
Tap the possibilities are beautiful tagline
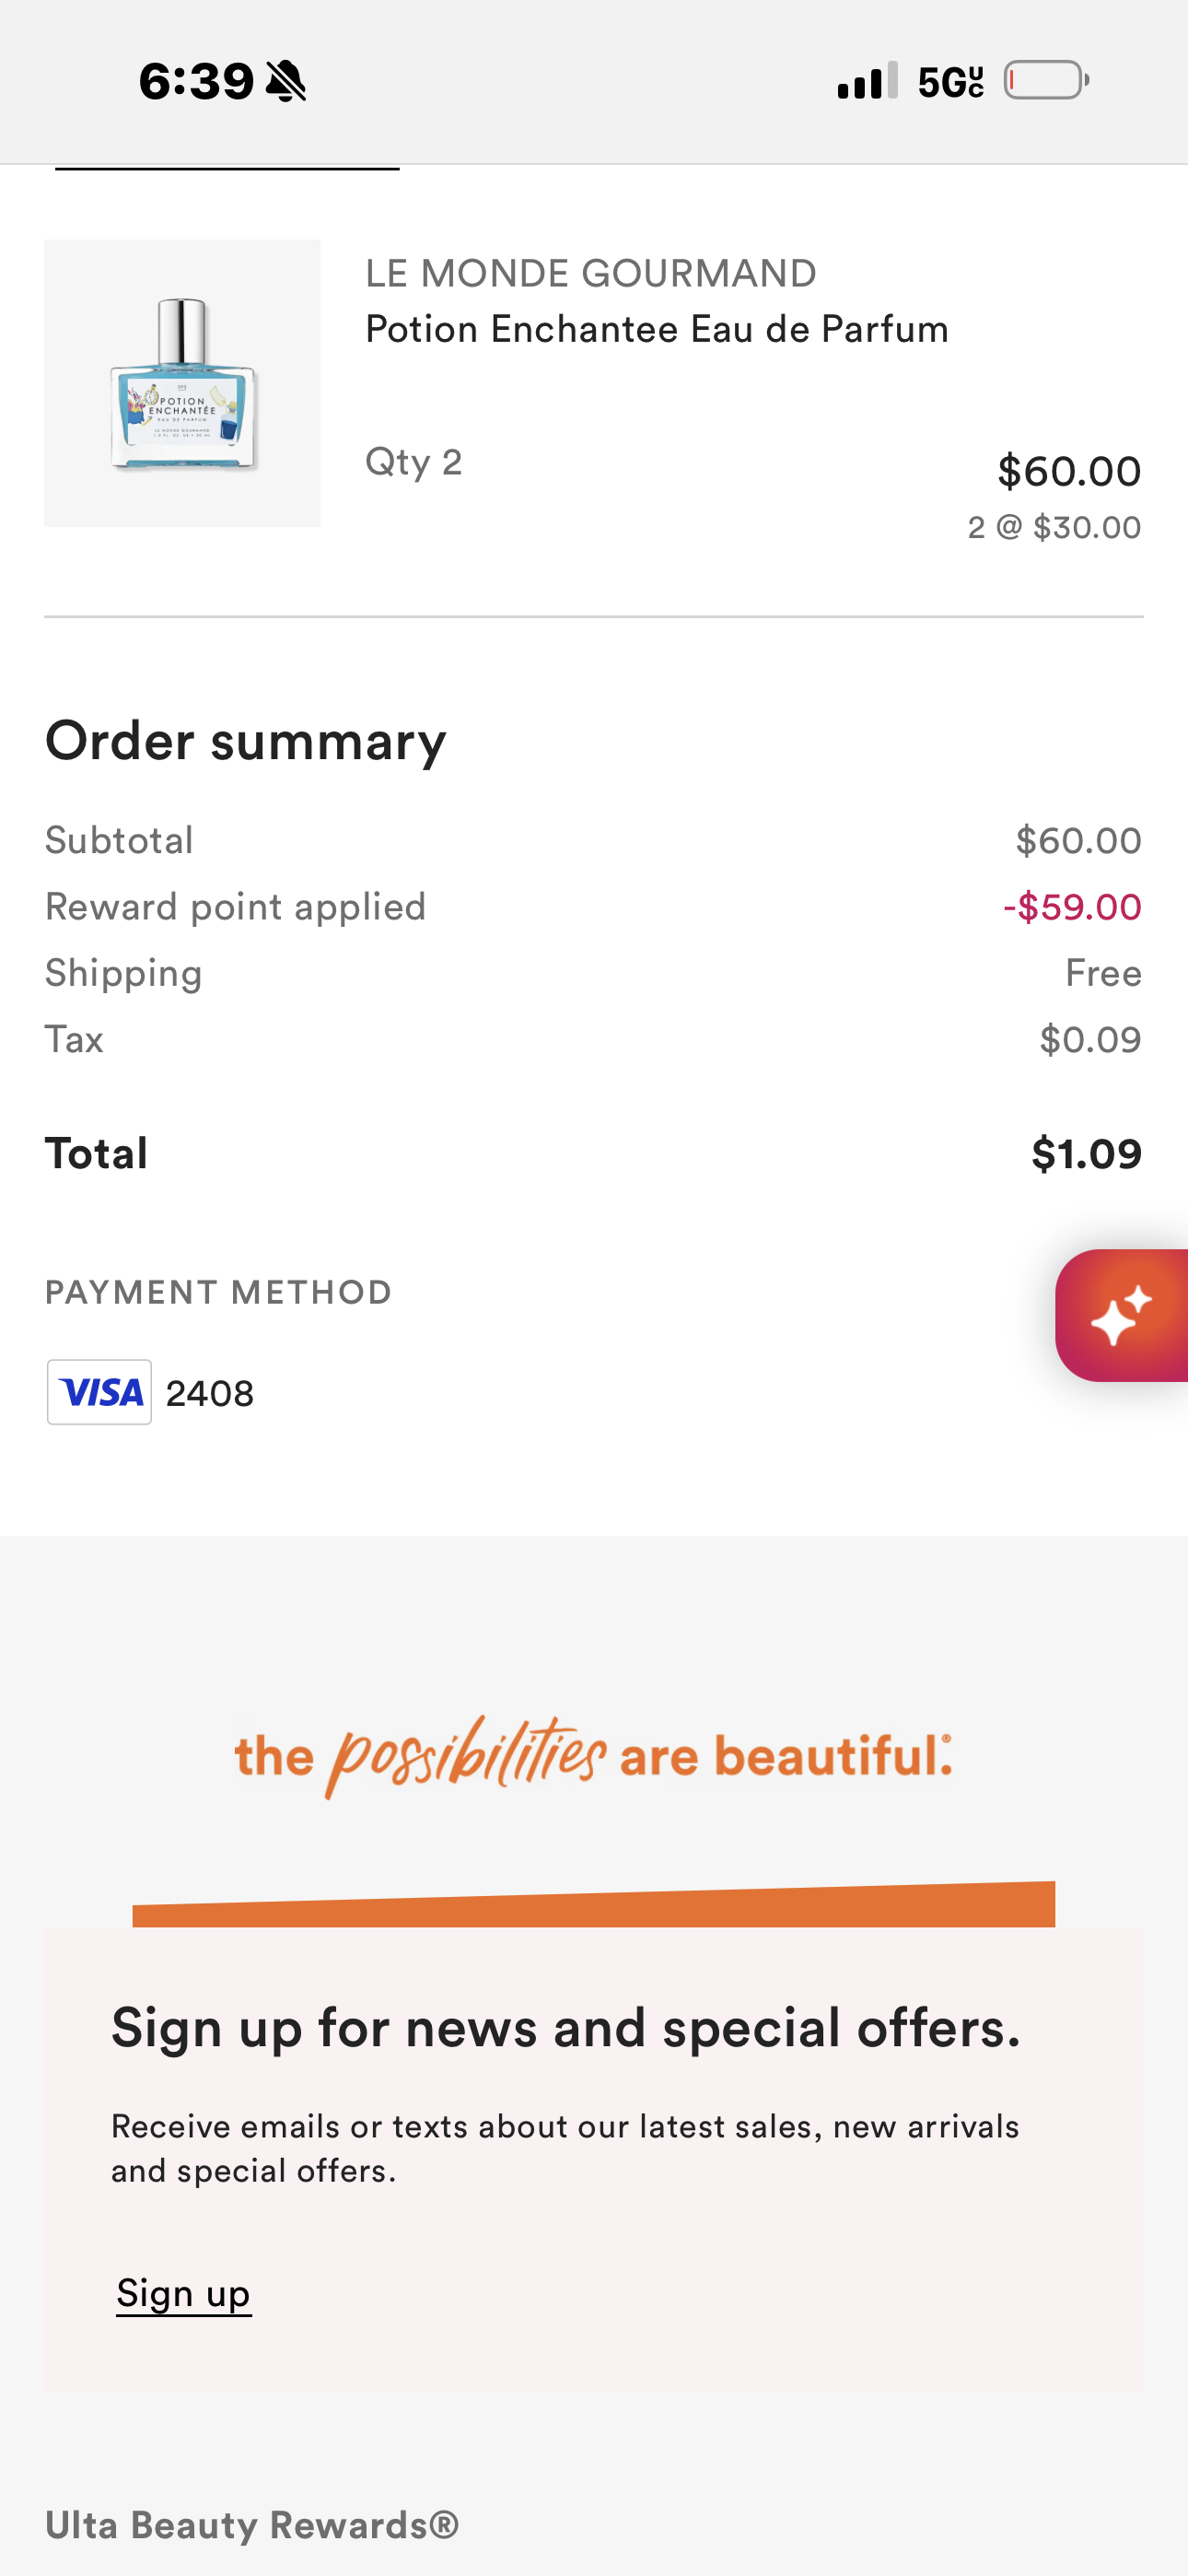click(x=593, y=1755)
